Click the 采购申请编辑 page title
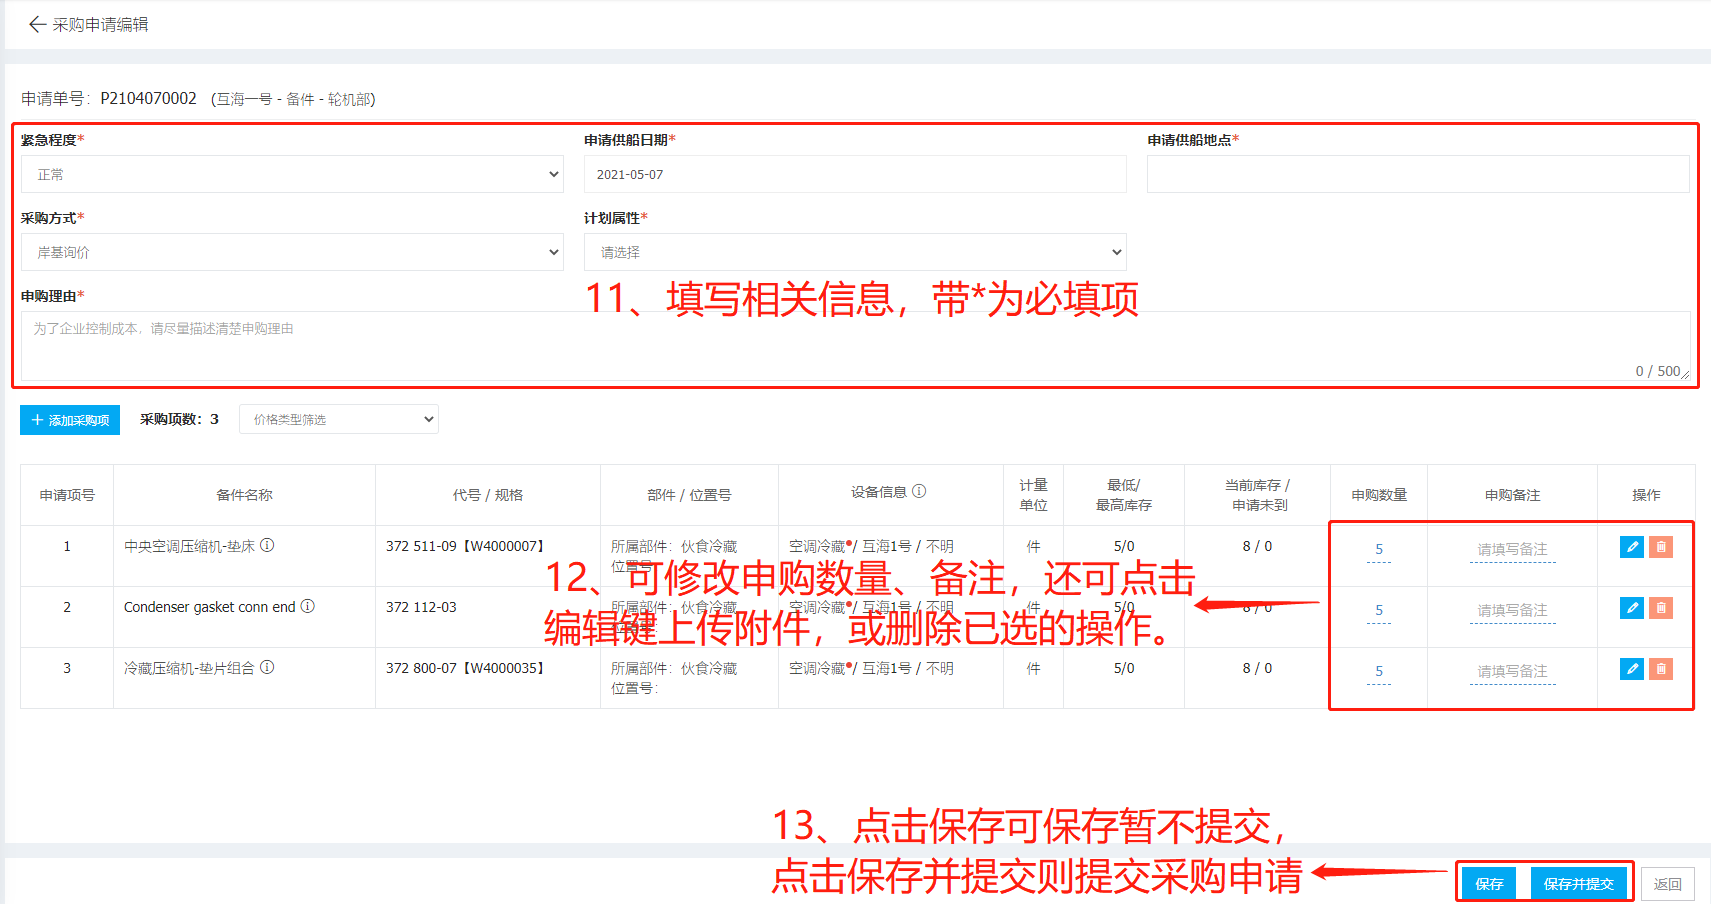The width and height of the screenshot is (1711, 904). (x=100, y=24)
